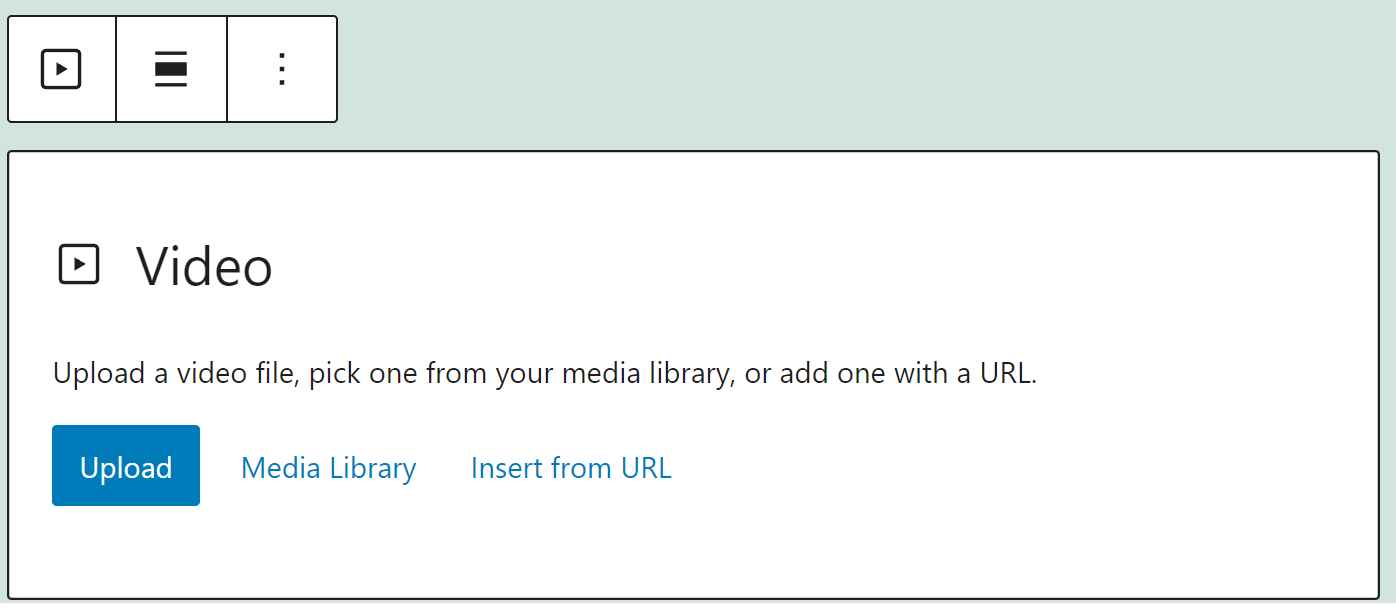Image resolution: width=1396 pixels, height=613 pixels.
Task: Add a video with the Insert from URL link
Action: pyautogui.click(x=571, y=467)
